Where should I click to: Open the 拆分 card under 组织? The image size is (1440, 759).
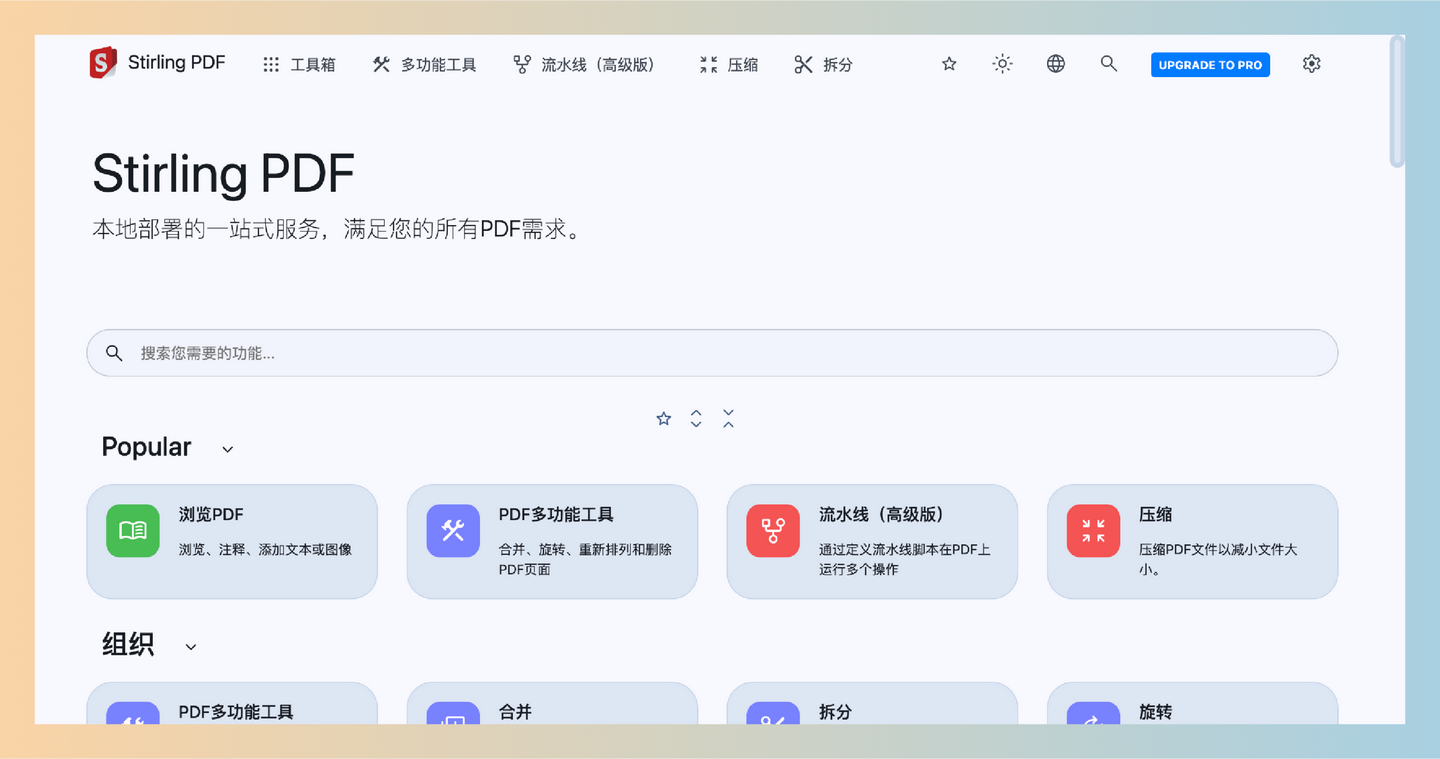[872, 703]
